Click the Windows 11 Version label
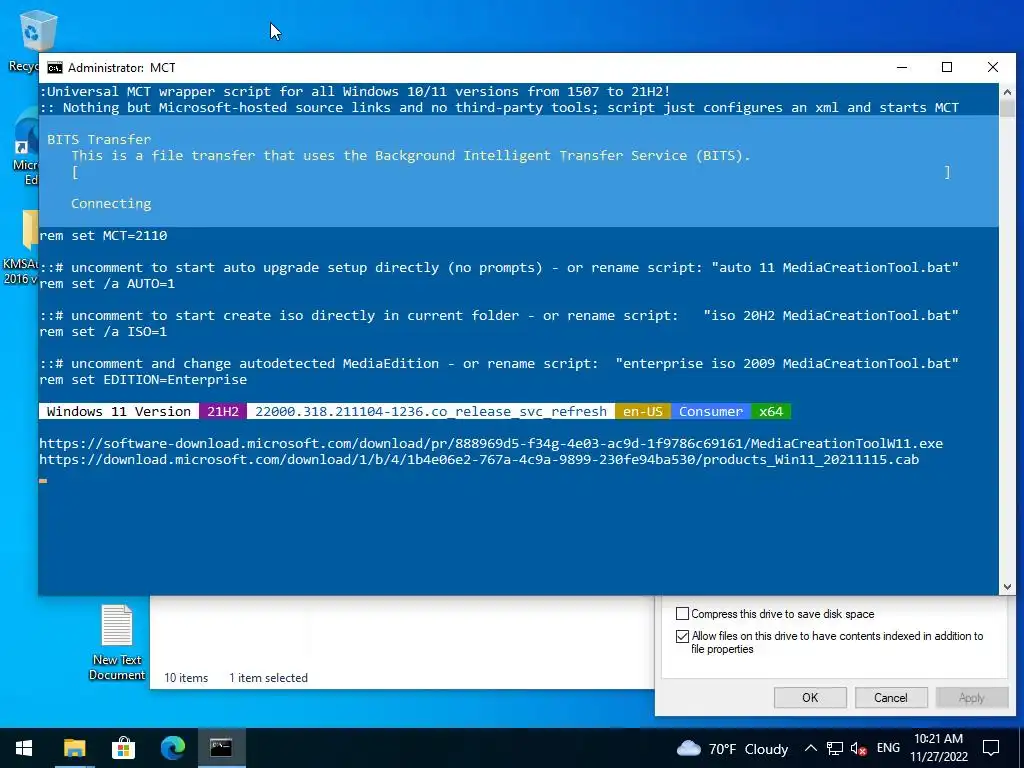 pyautogui.click(x=119, y=411)
